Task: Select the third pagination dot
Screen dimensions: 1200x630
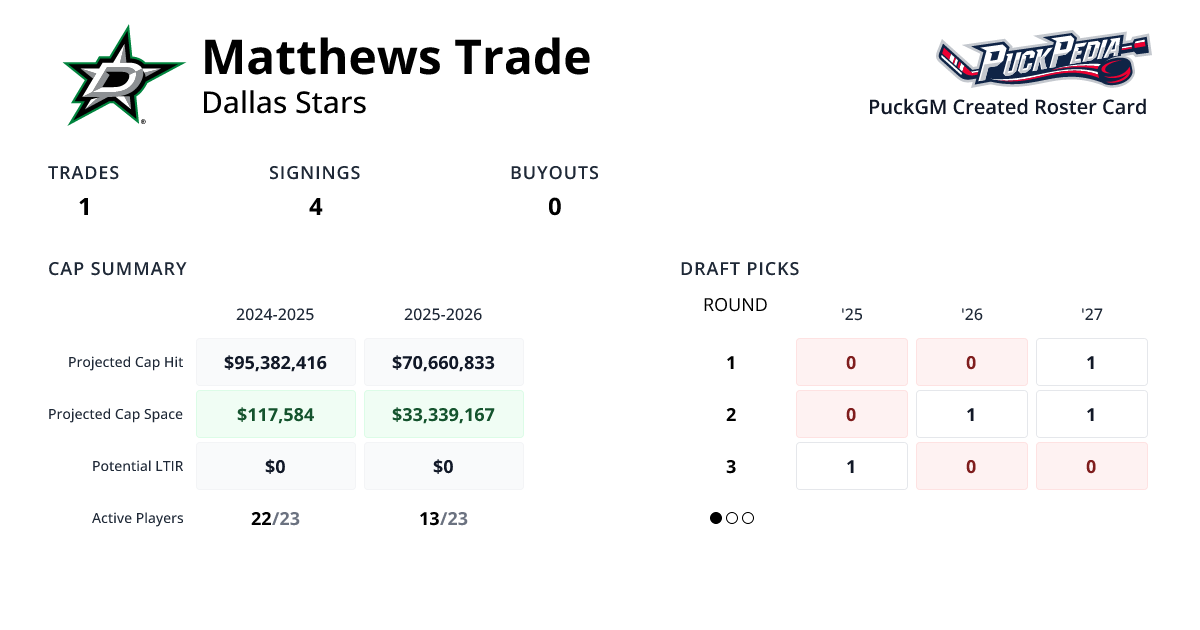Action: click(x=748, y=518)
